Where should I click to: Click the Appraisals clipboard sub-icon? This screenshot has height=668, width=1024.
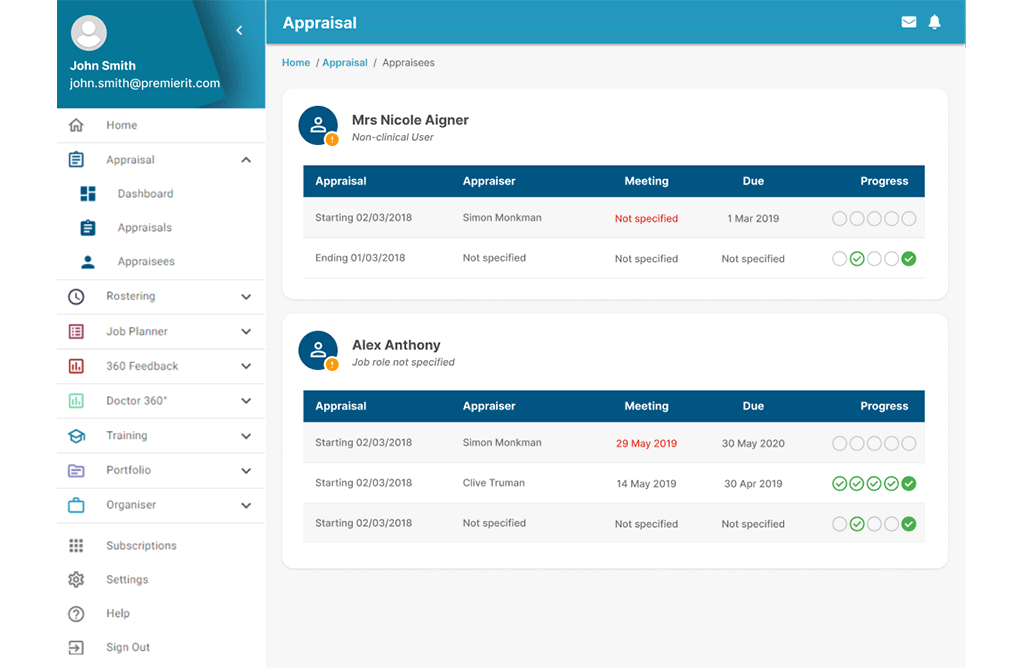(88, 227)
